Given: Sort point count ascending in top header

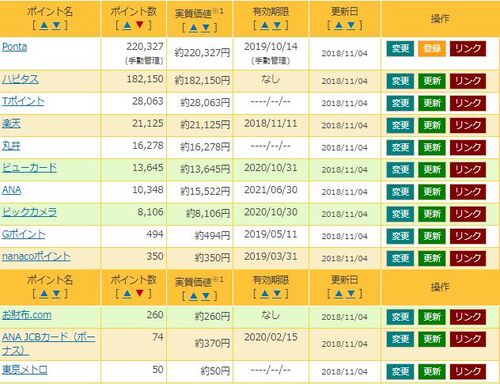Looking at the screenshot, I should pos(127,25).
